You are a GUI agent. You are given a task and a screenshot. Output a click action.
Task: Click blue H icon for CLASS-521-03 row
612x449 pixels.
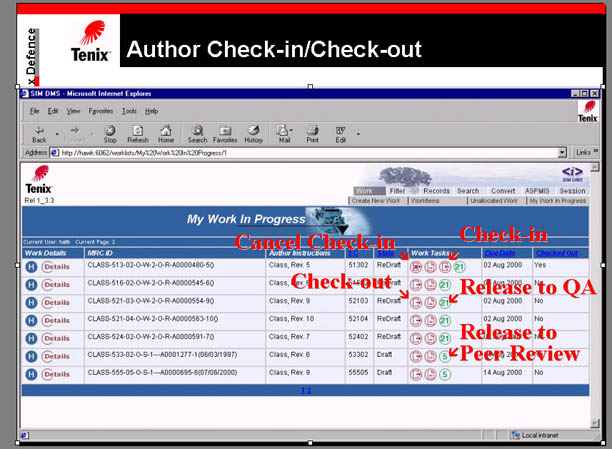[x=31, y=303]
